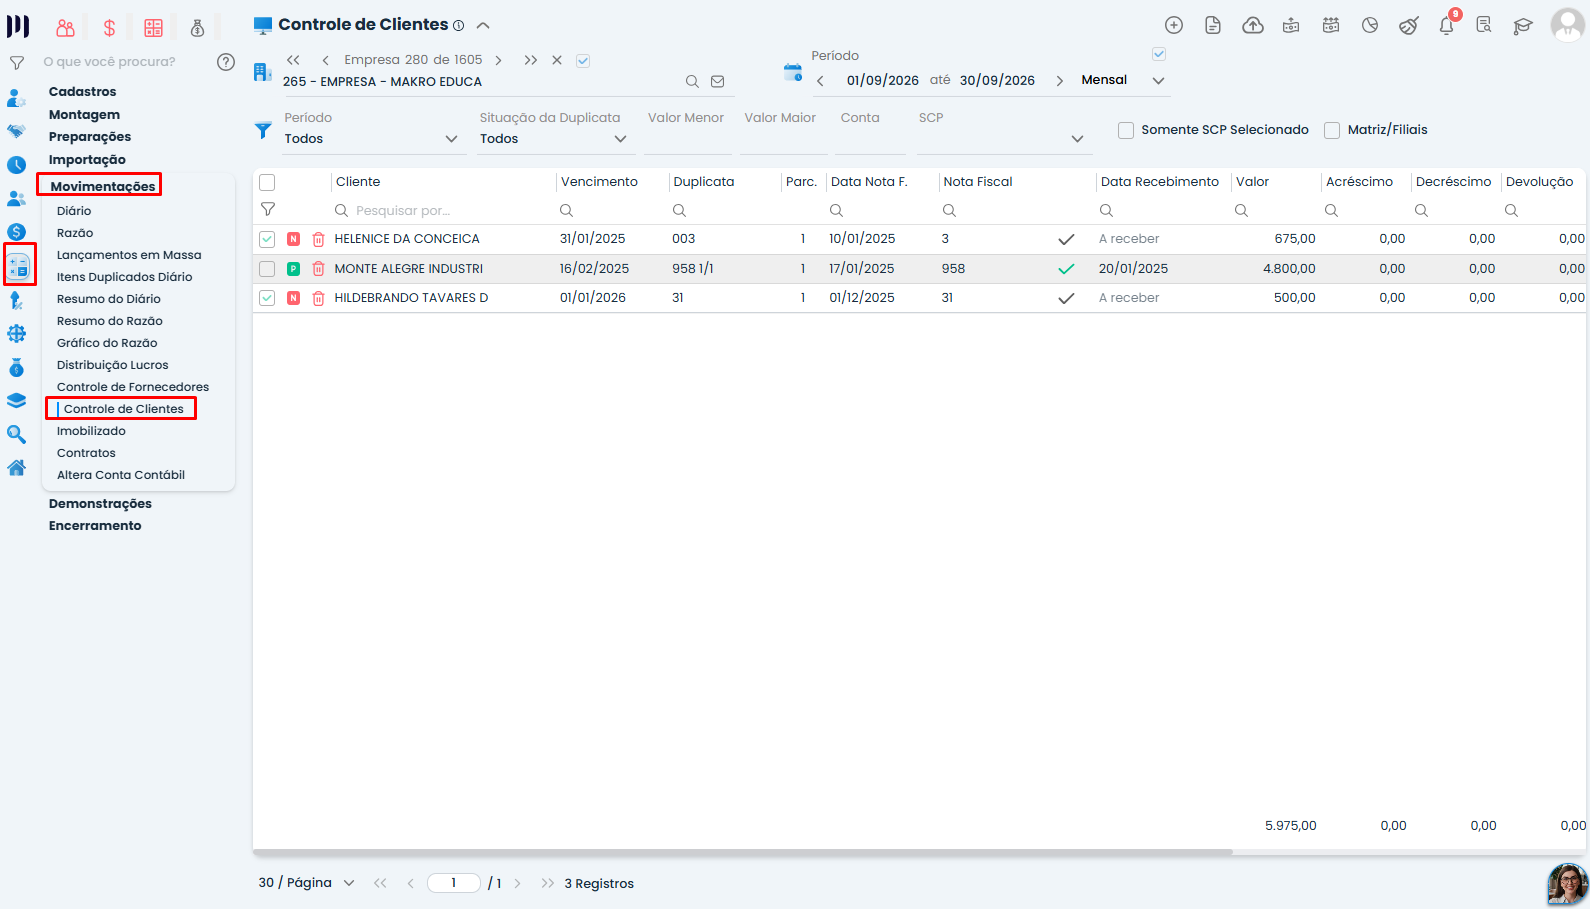Check the MONTE ALEGRE INDUSTRI row checkbox

(267, 269)
